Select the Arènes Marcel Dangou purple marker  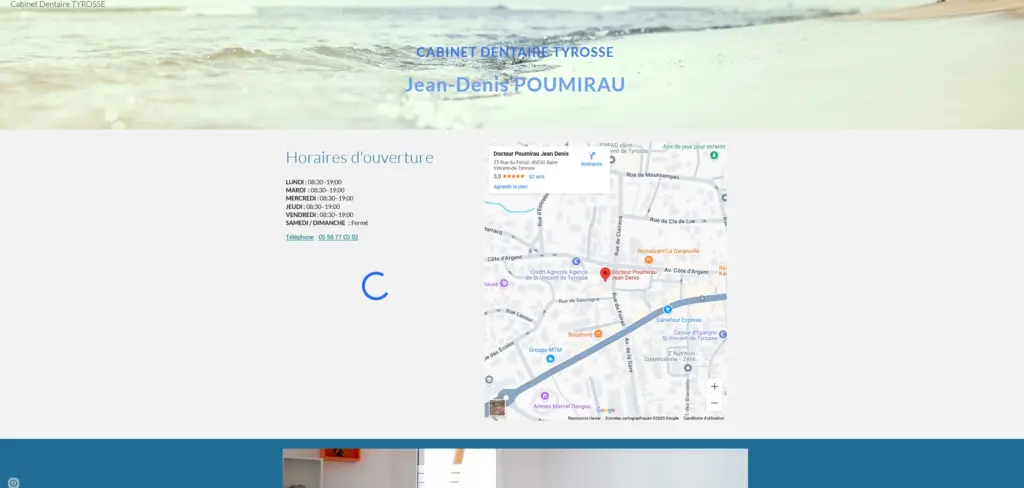pos(545,396)
